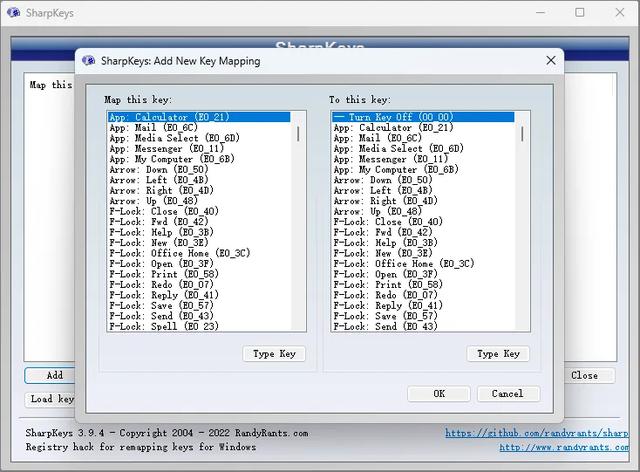Image resolution: width=640 pixels, height=472 pixels.
Task: Select F-Lock: Fwd in To this key list
Action: tap(423, 232)
